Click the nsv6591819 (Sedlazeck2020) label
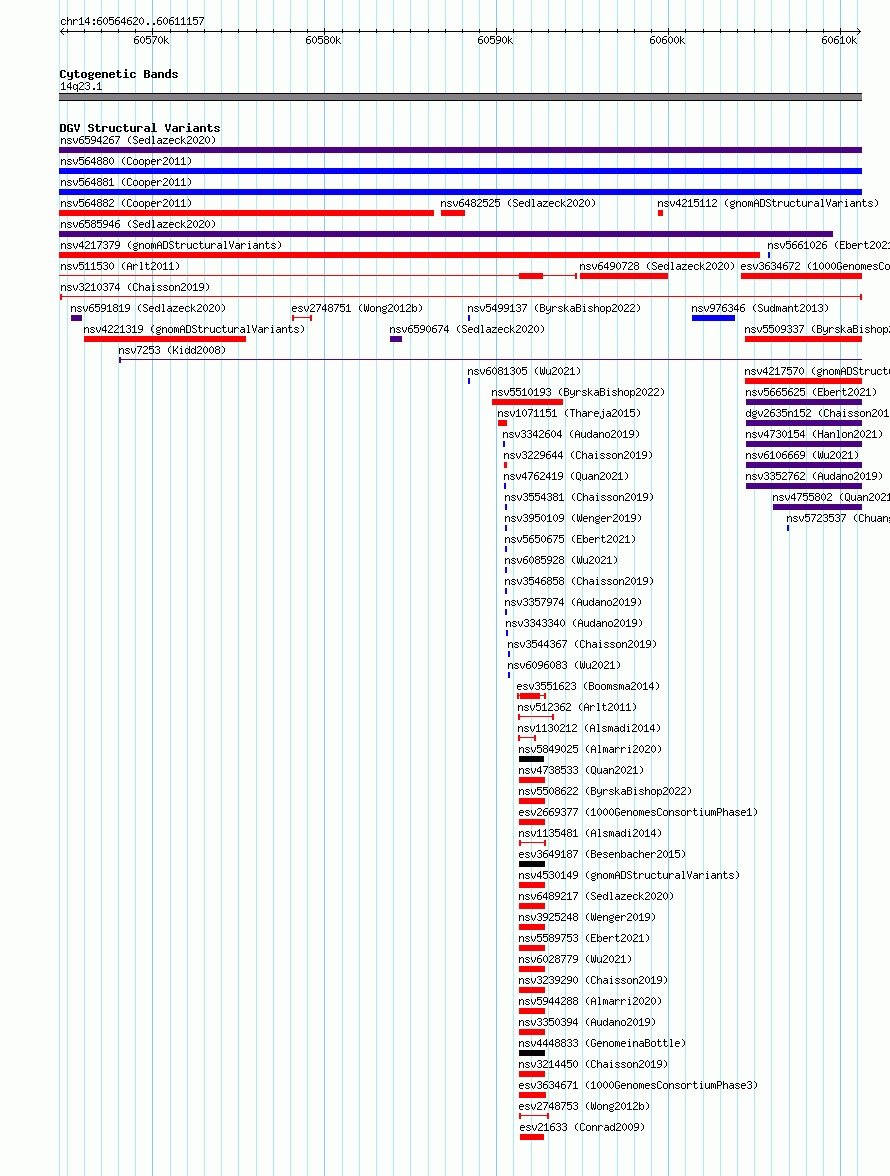890x1176 pixels. (148, 308)
